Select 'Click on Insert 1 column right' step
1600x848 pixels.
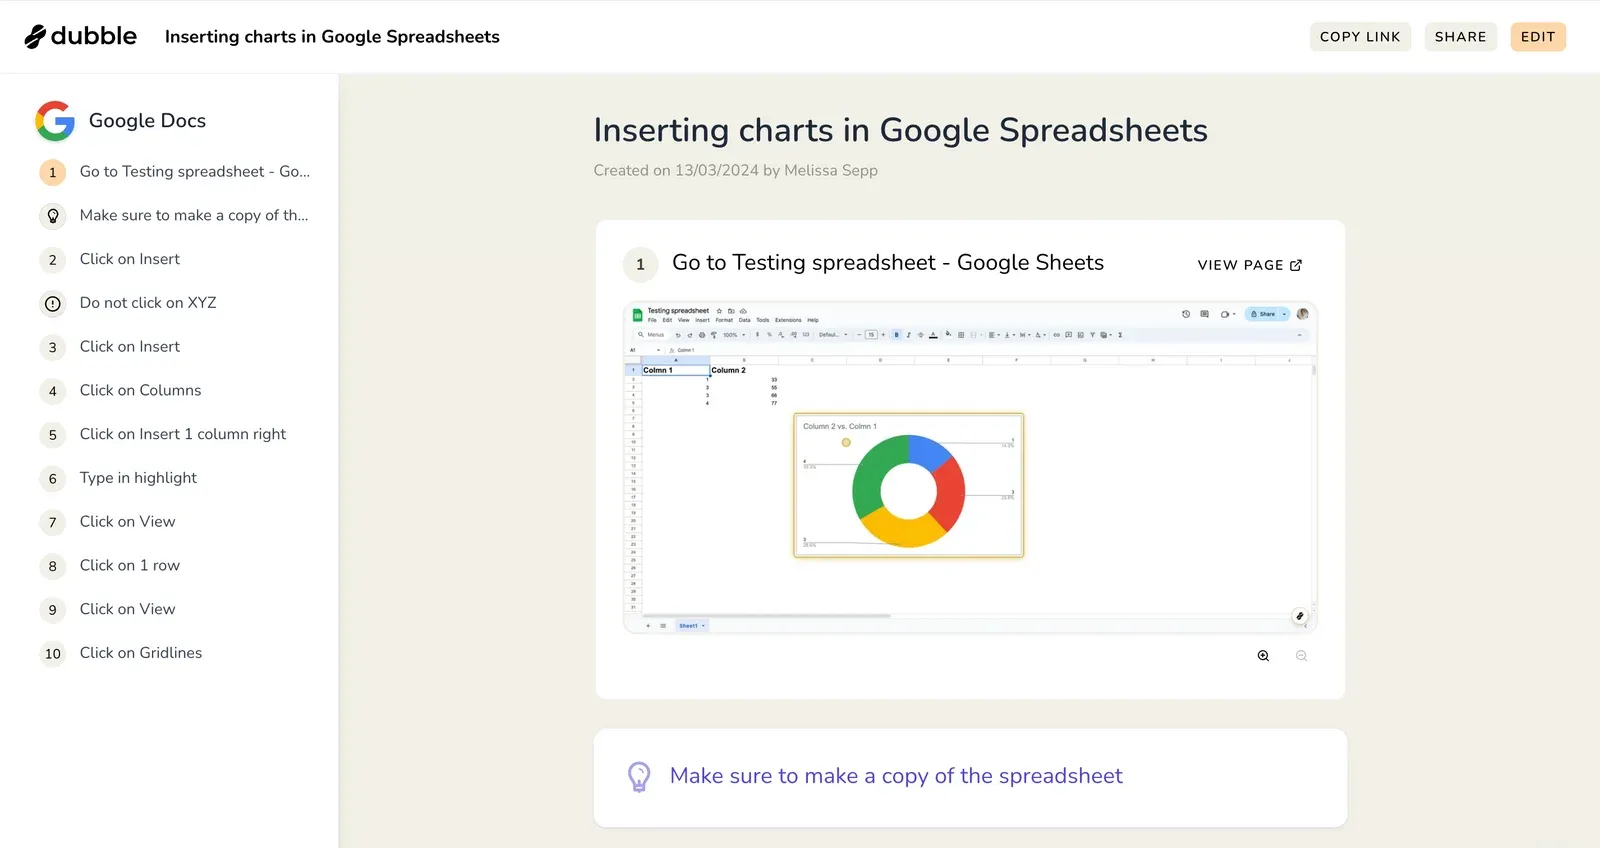point(183,434)
